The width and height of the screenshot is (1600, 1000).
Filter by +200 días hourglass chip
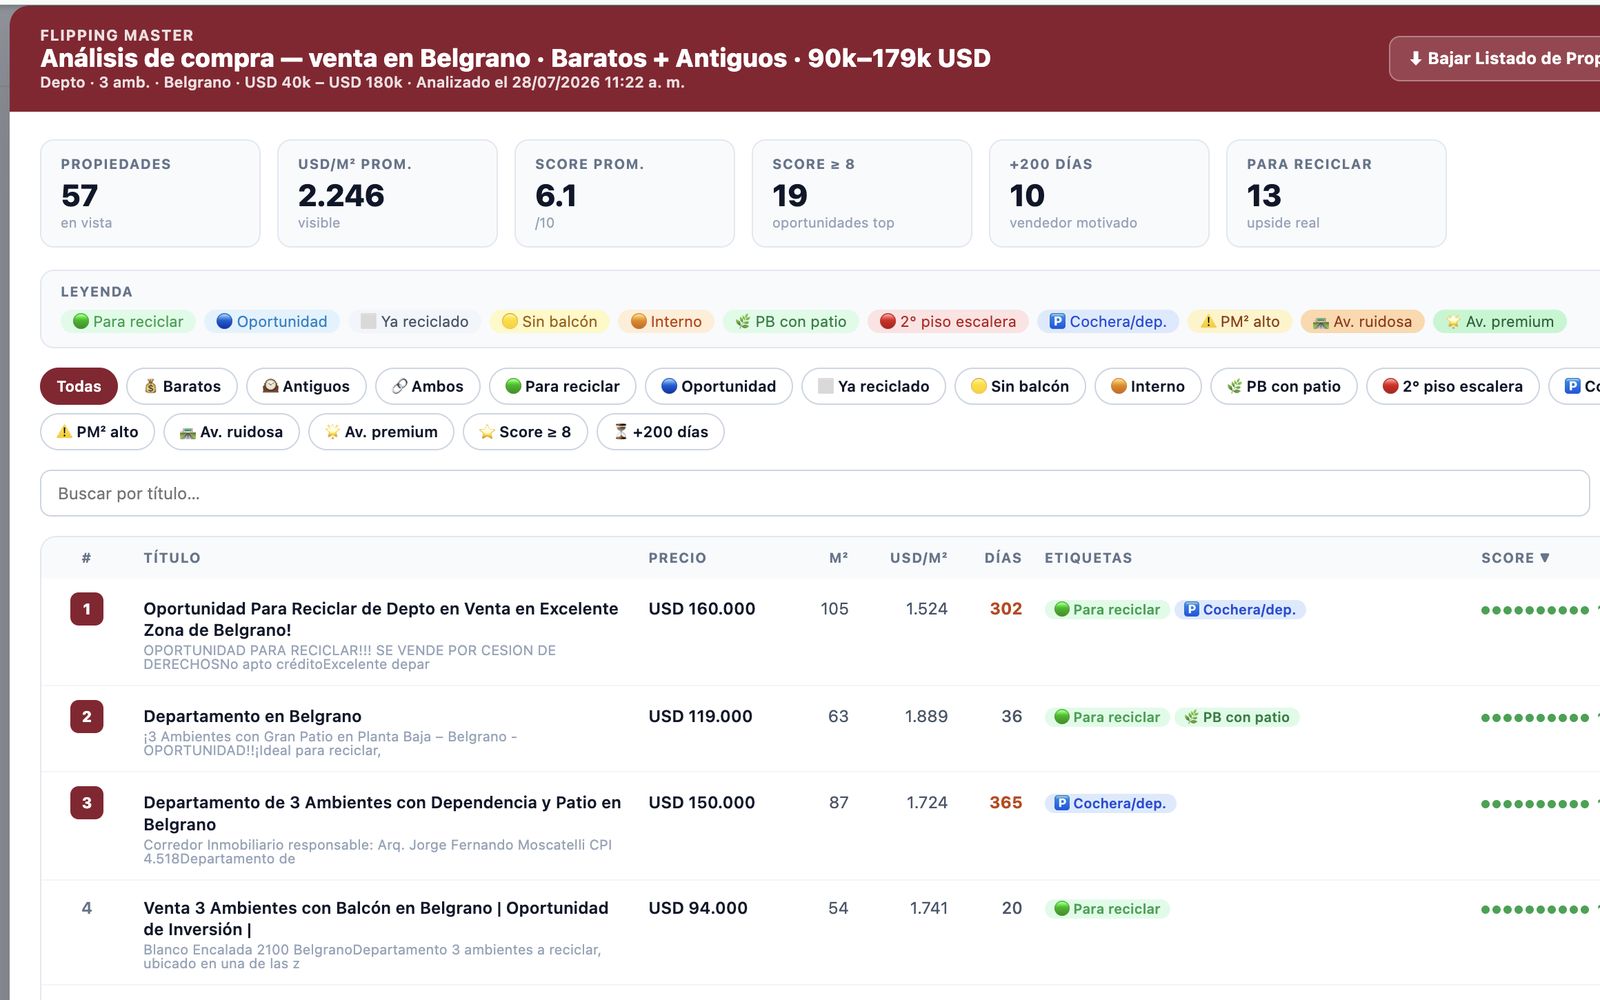tap(660, 432)
